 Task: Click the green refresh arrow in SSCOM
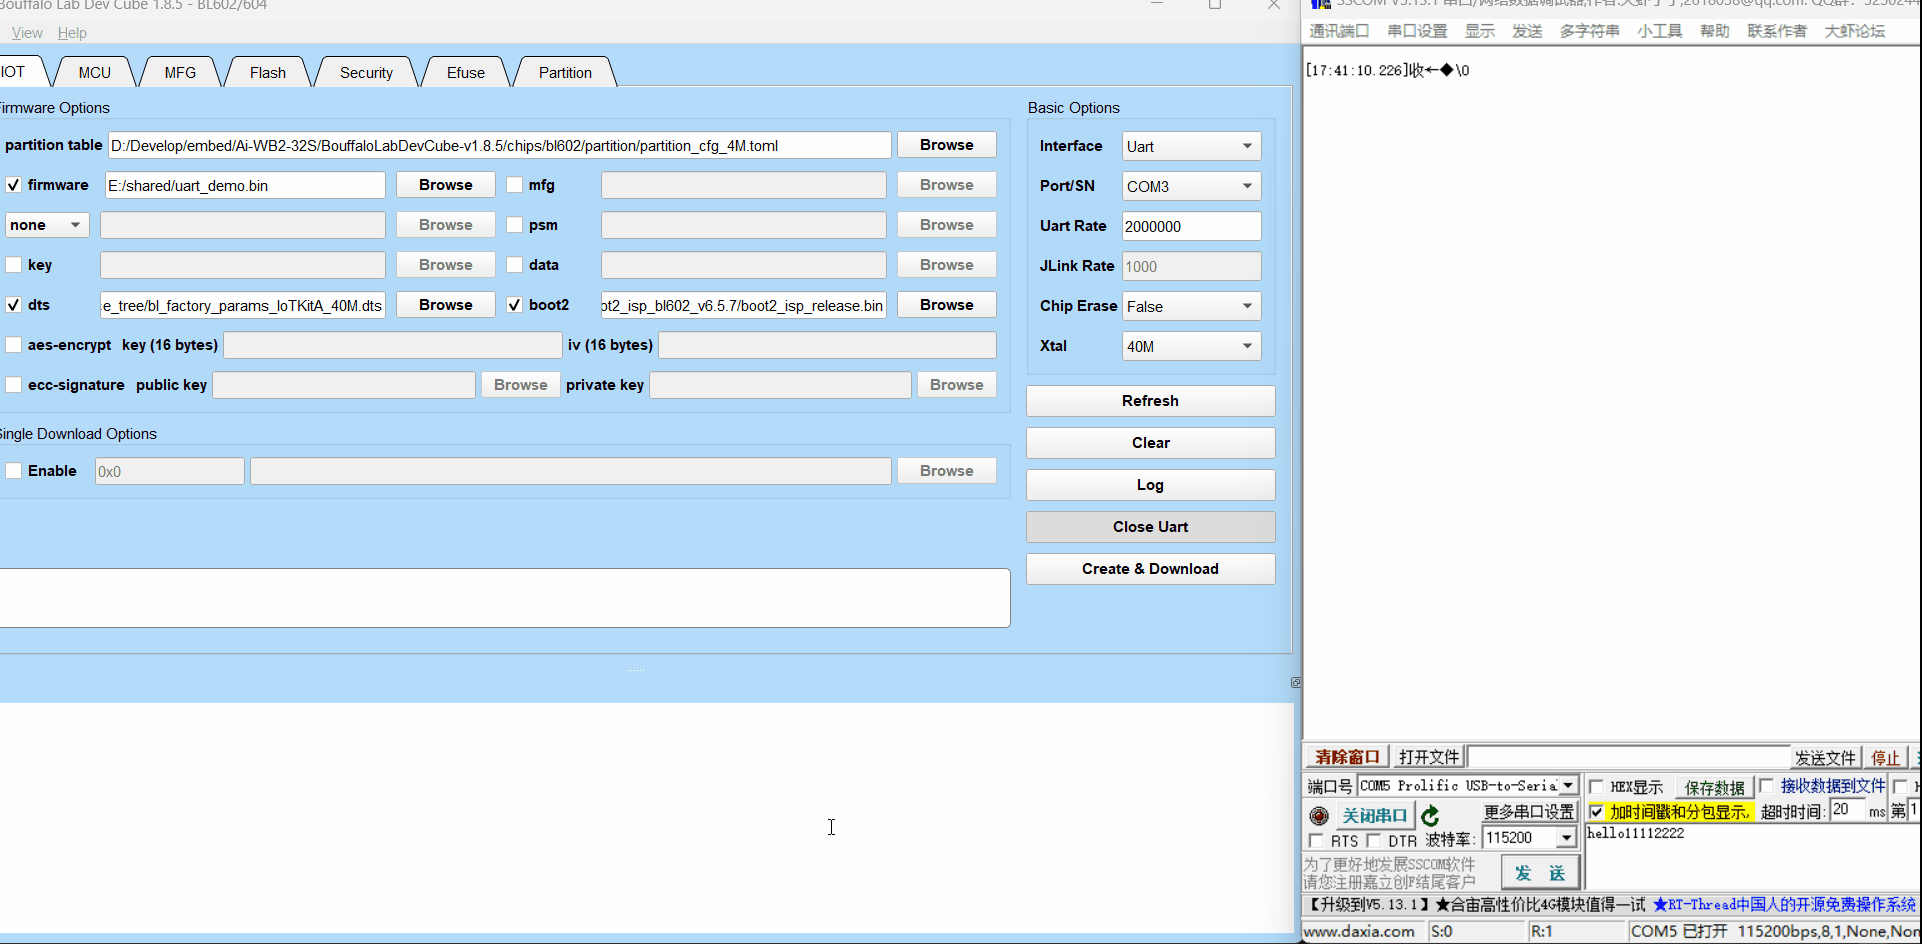click(x=1430, y=816)
